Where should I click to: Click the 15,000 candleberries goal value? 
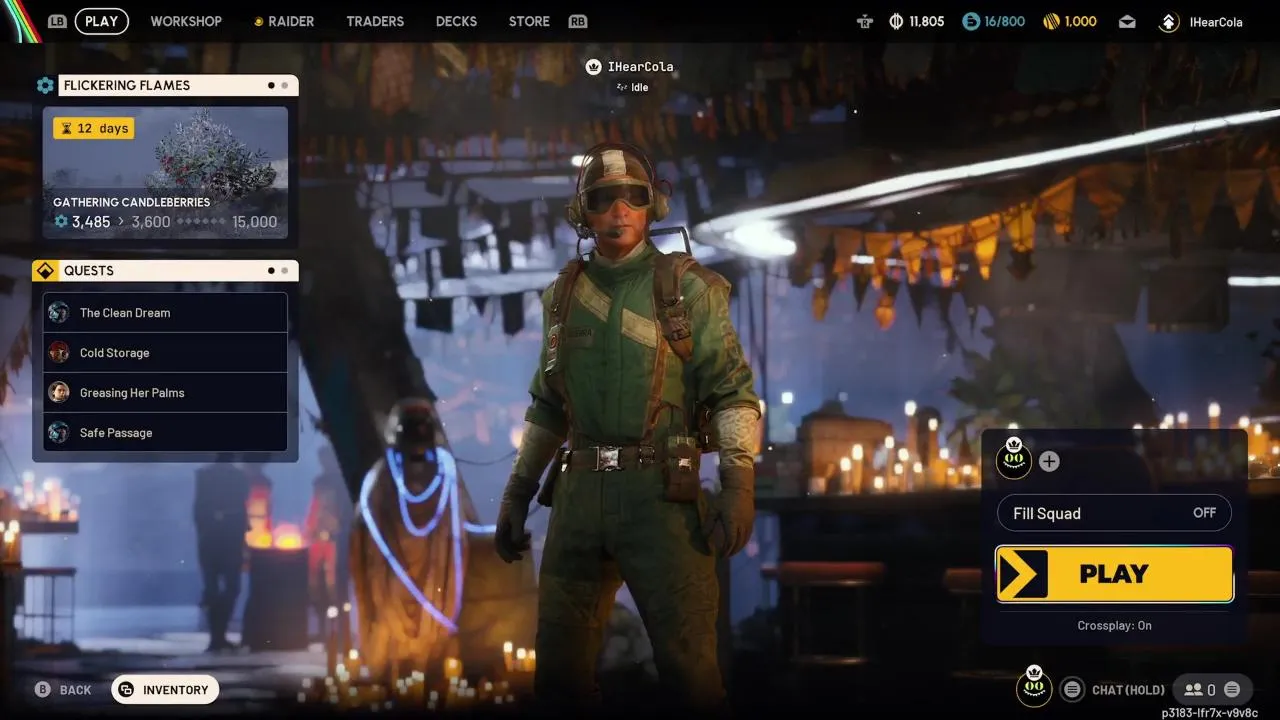(254, 222)
